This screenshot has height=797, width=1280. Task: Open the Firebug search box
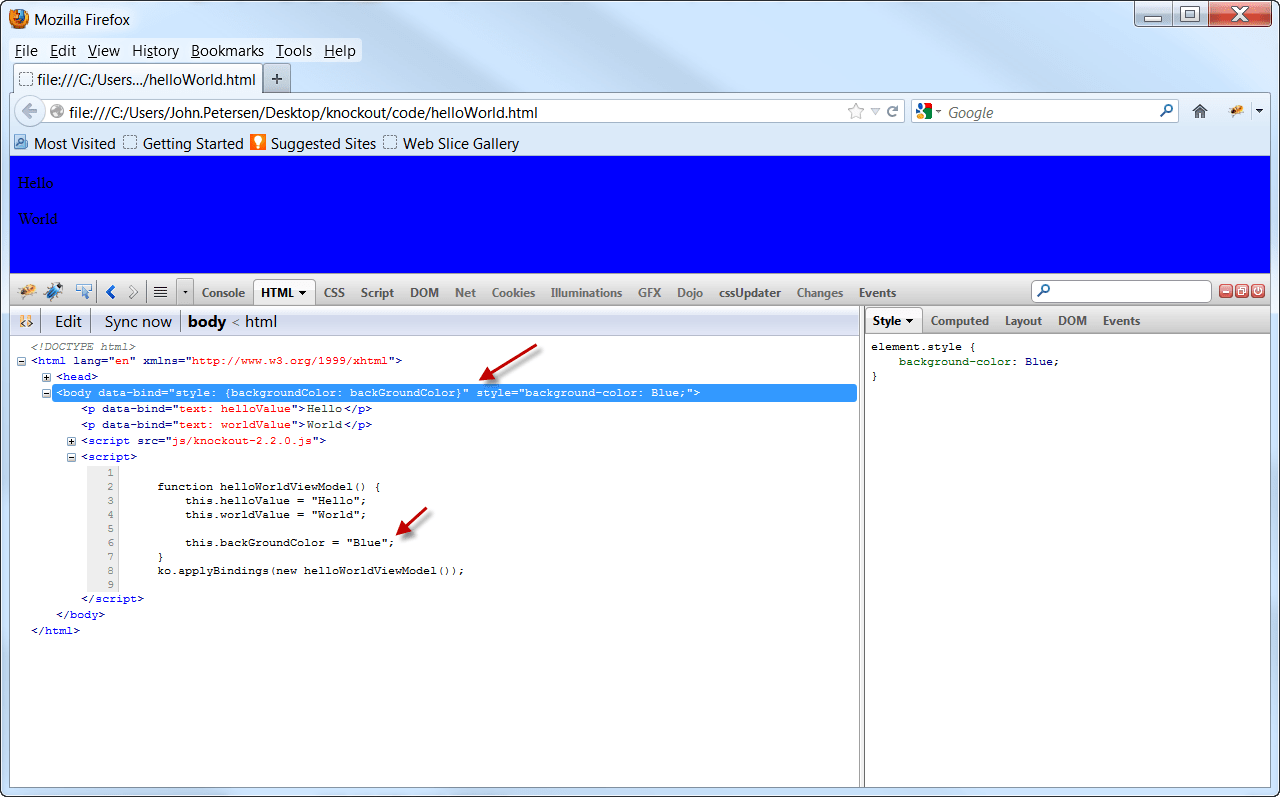coord(1120,291)
